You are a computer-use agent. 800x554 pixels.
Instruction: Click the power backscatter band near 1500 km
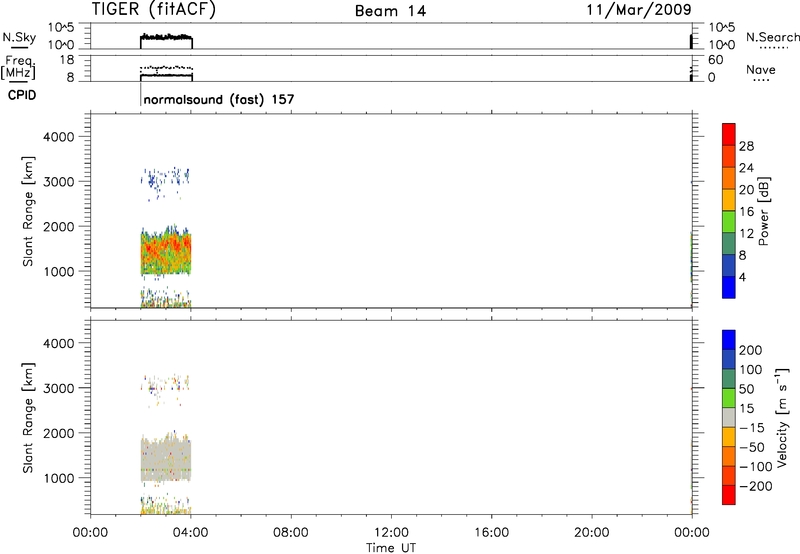pyautogui.click(x=166, y=251)
